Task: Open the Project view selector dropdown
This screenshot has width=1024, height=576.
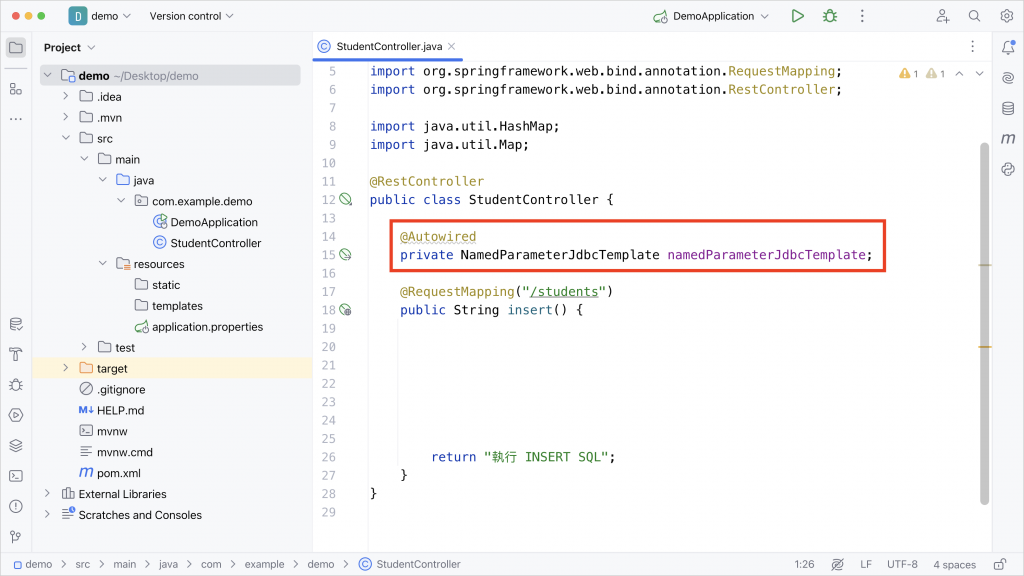Action: 69,48
